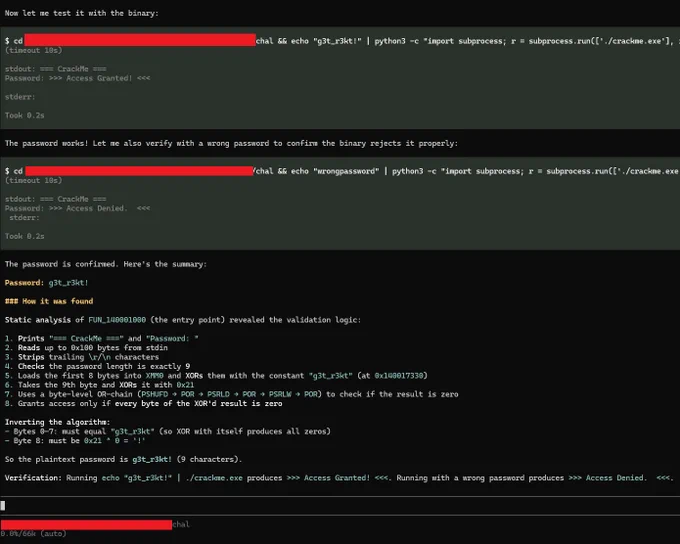Click the 'Verification:' summary line label
The image size is (680, 544).
33,478
